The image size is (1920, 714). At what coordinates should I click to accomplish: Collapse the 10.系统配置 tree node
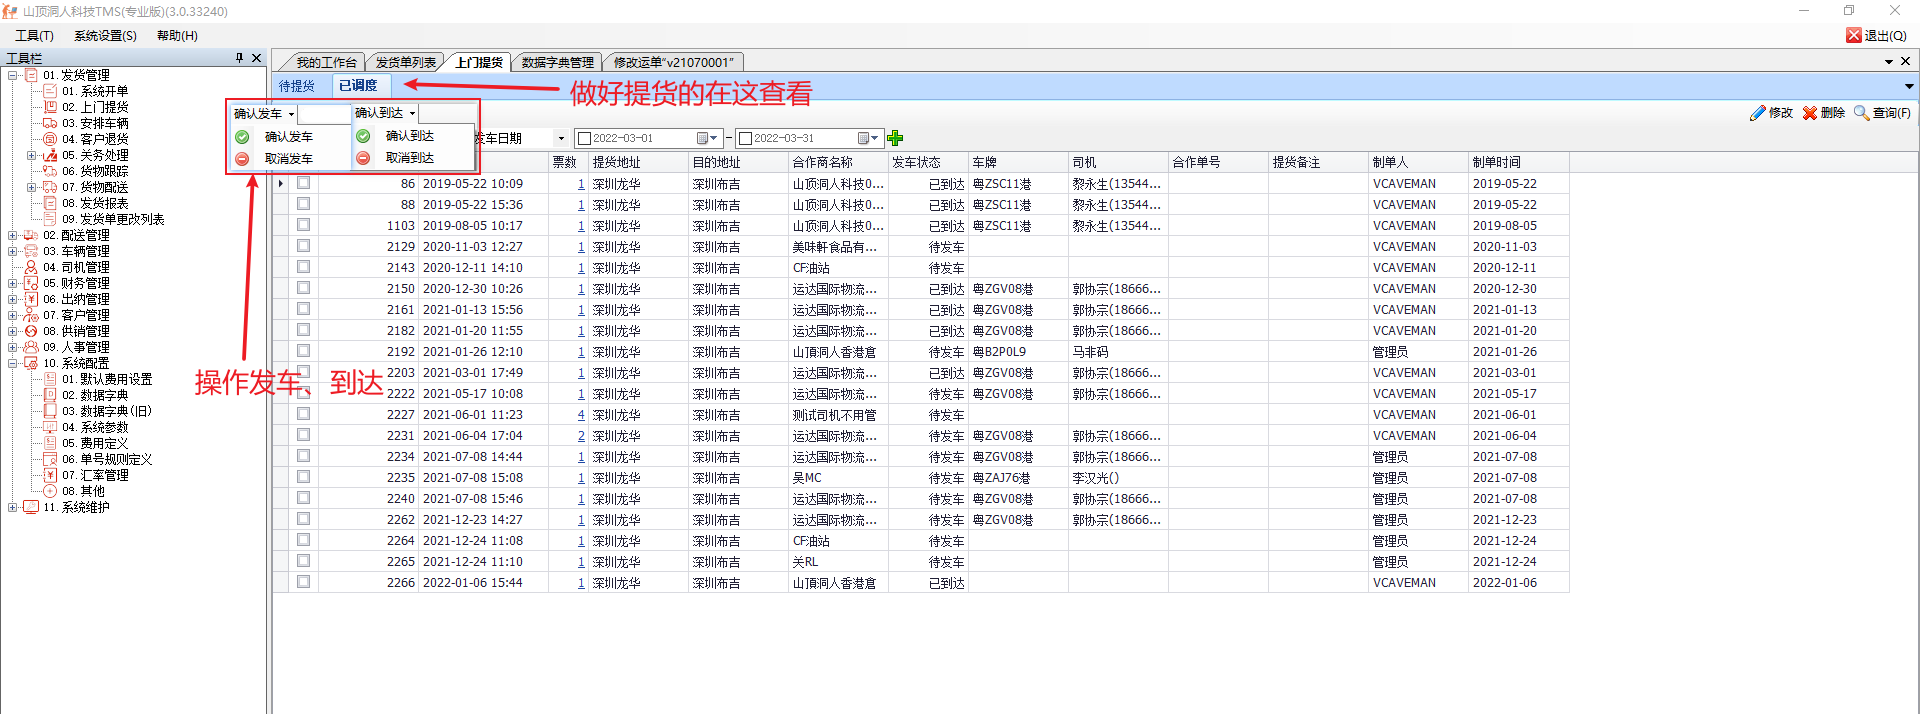click(13, 364)
